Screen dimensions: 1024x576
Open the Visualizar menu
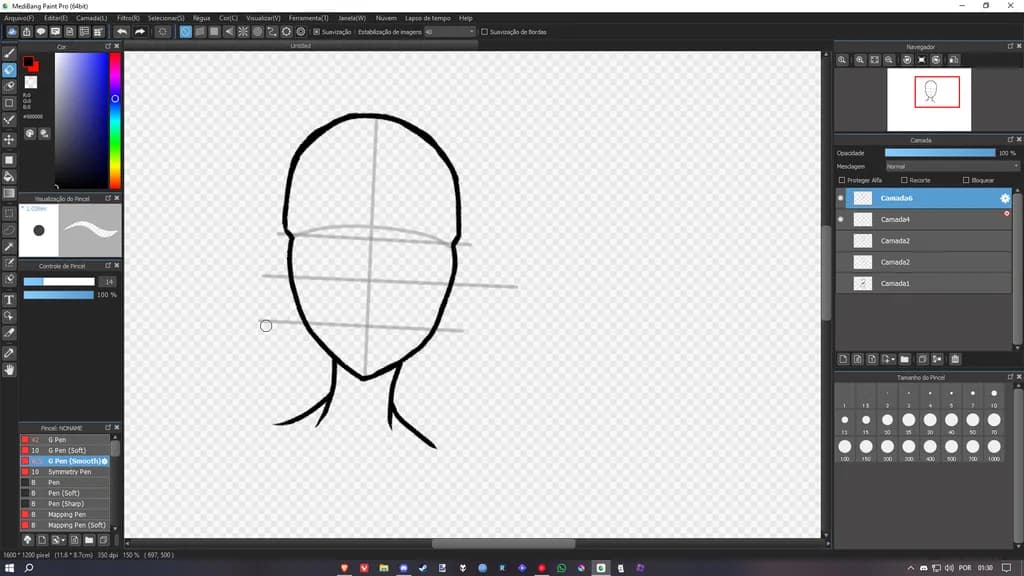tap(263, 18)
